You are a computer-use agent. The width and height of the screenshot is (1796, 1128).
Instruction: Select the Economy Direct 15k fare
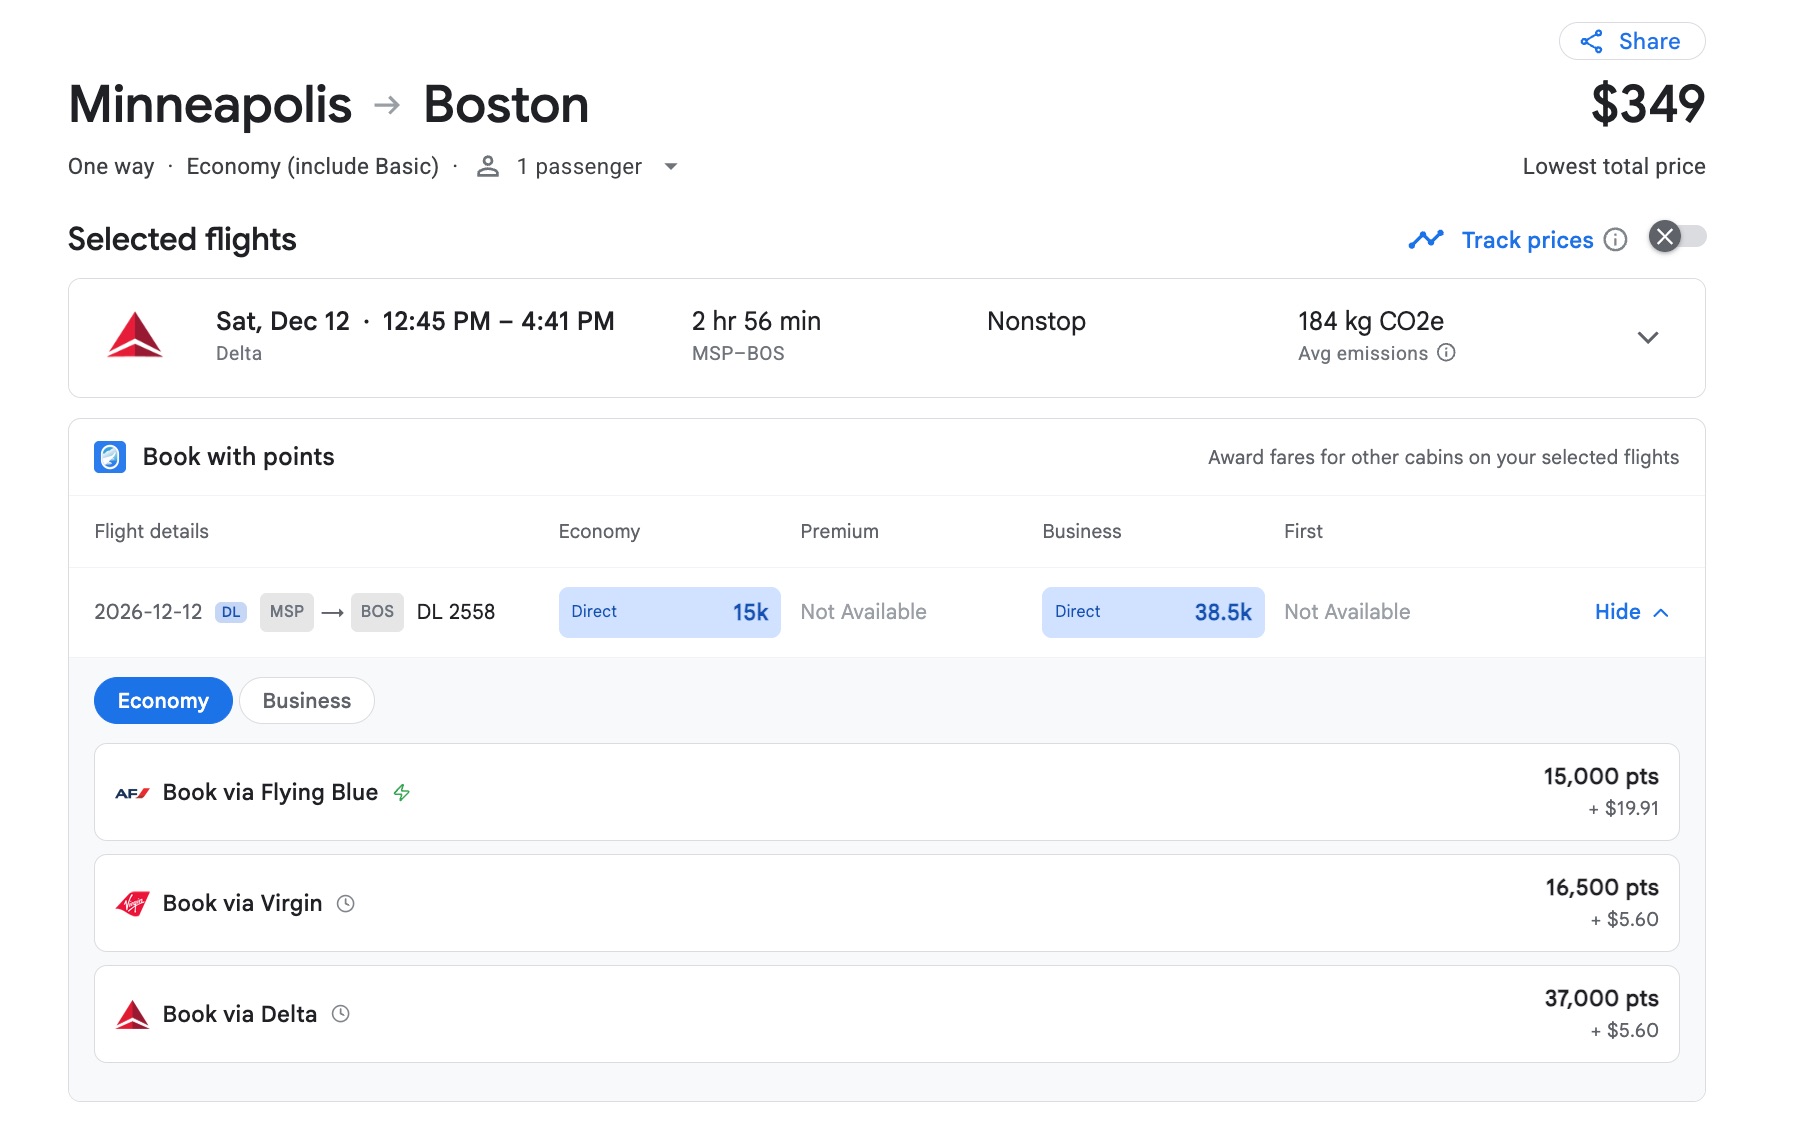pyautogui.click(x=669, y=612)
